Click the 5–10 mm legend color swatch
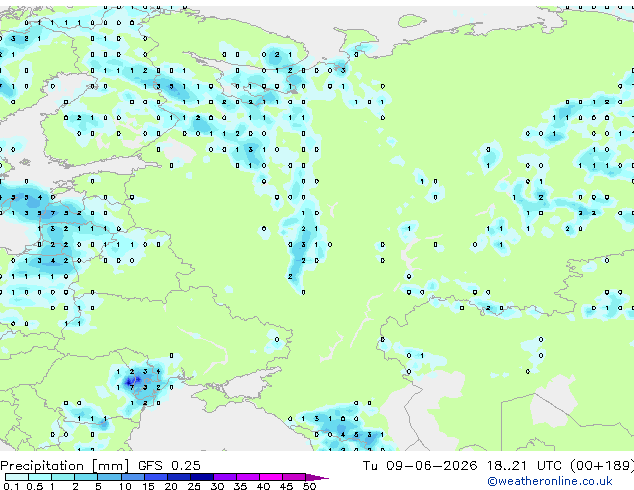 pos(109,477)
